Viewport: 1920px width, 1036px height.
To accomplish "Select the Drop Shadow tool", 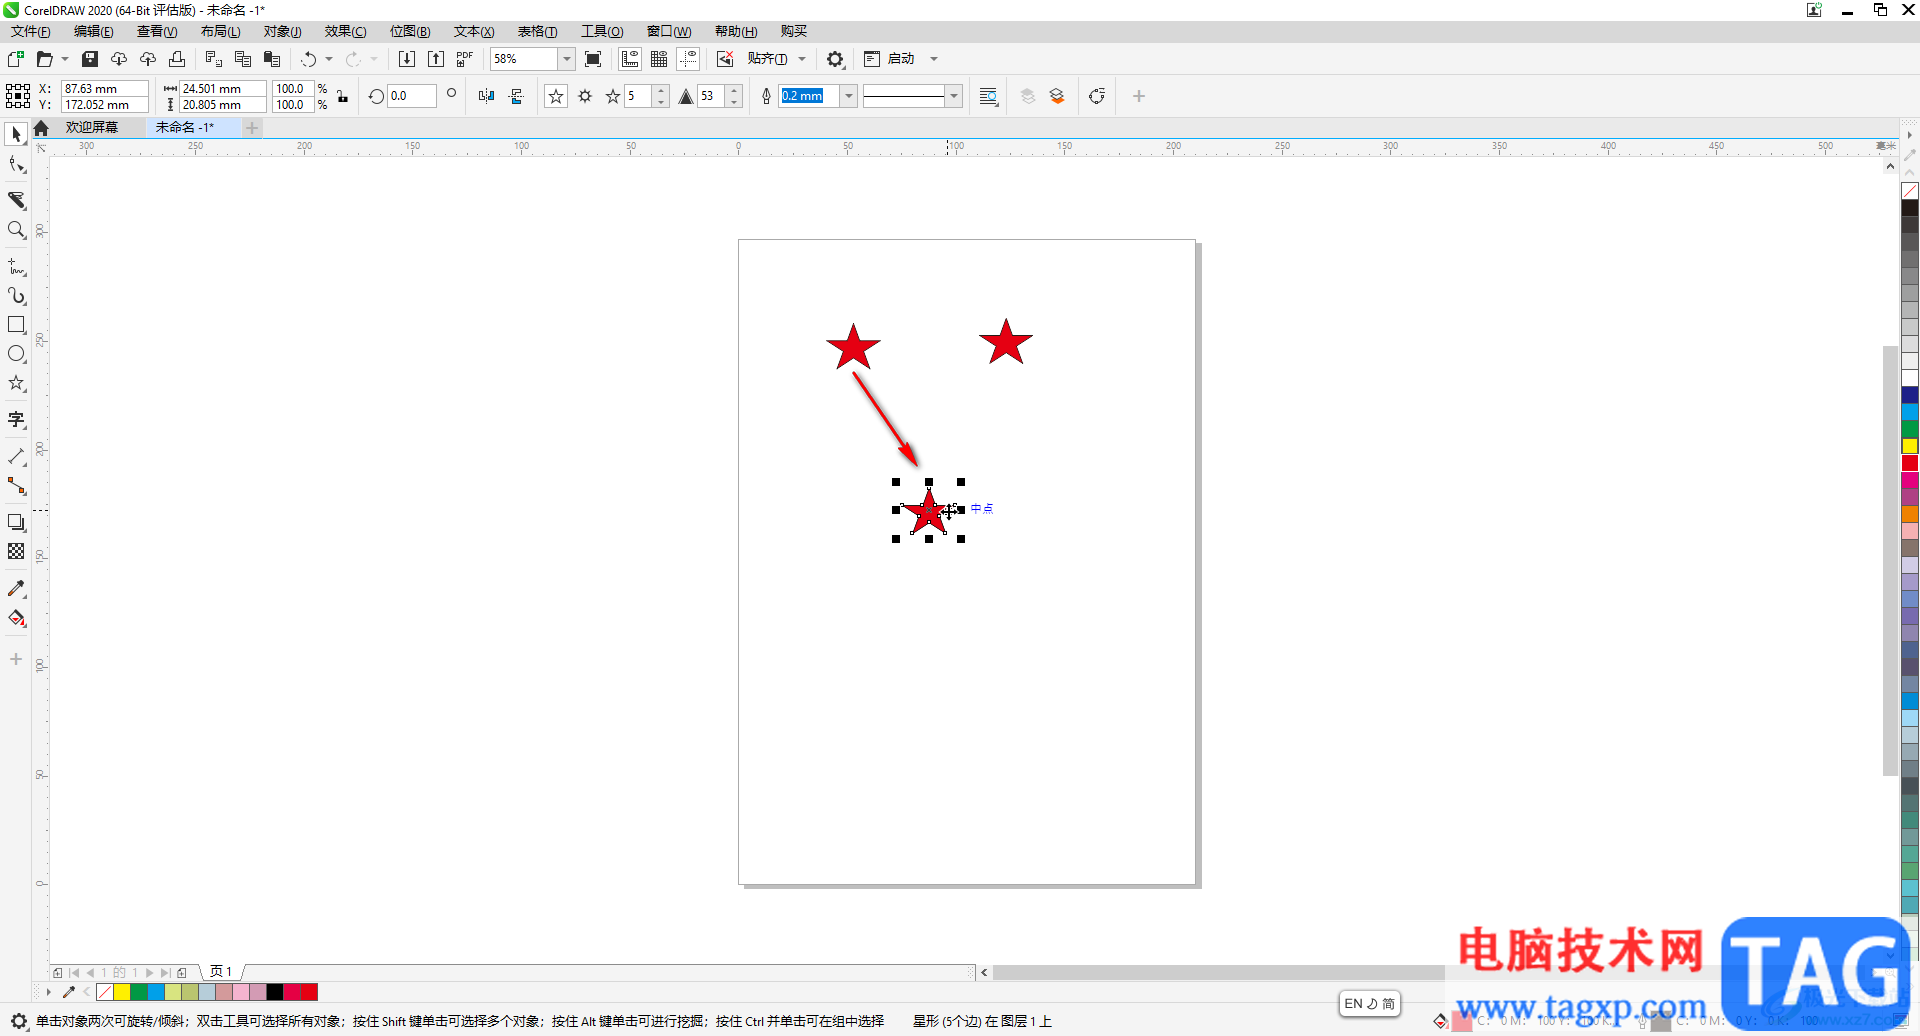I will pyautogui.click(x=16, y=522).
